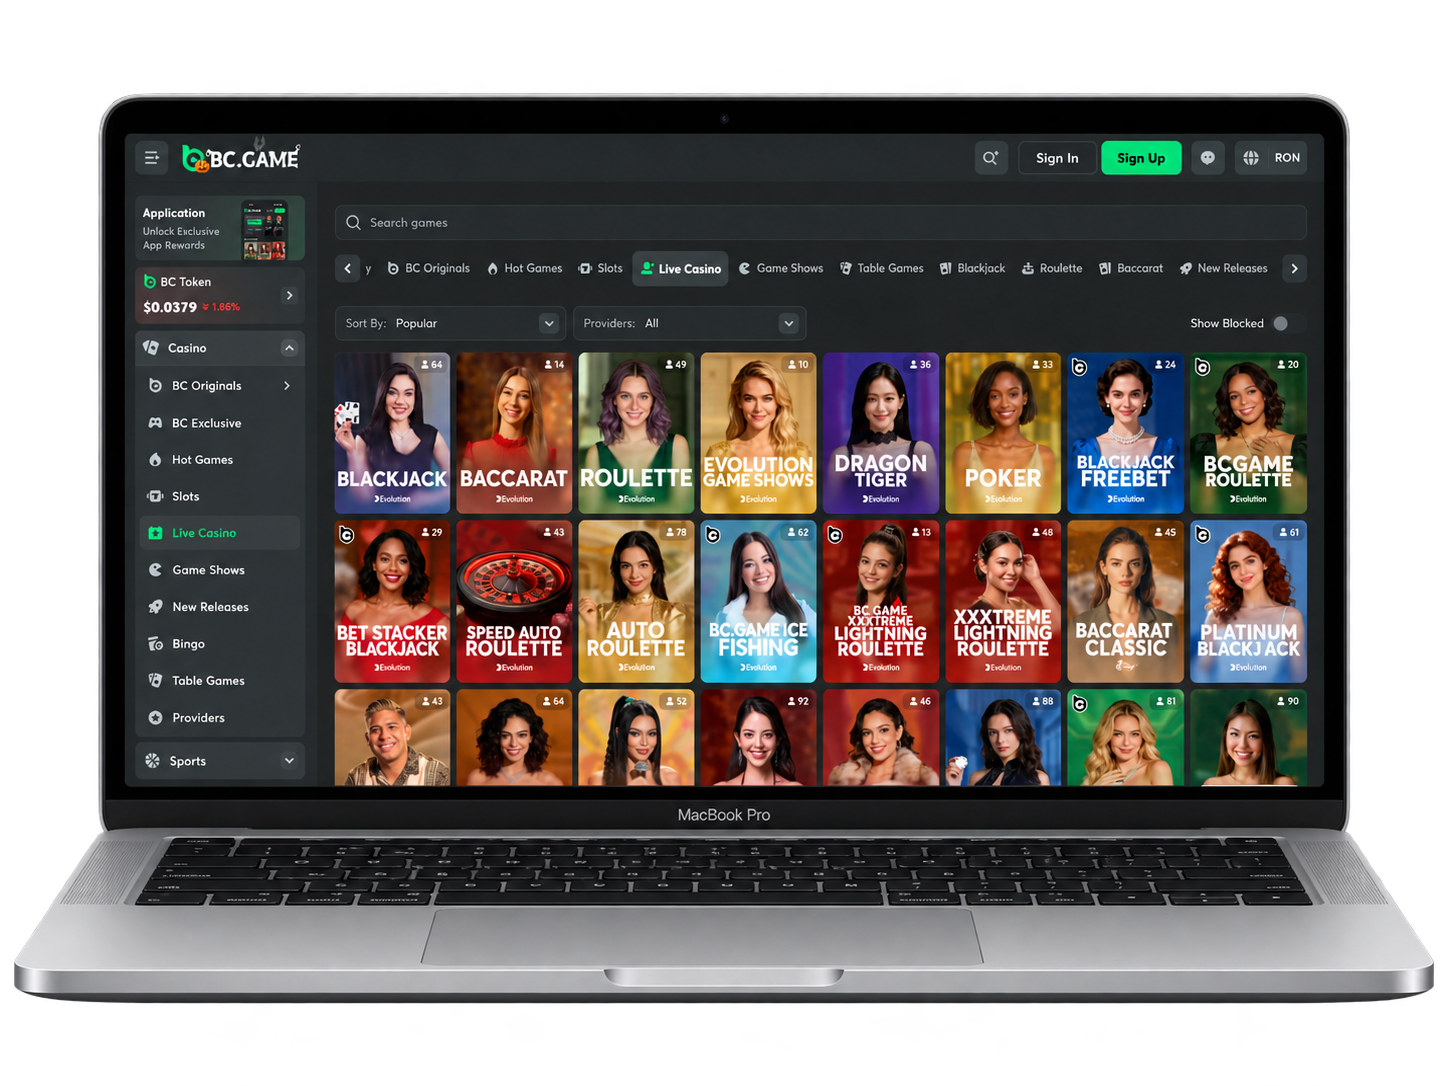Open the Application rewards banner
Screen dimensions: 1448x1086
pyautogui.click(x=220, y=229)
